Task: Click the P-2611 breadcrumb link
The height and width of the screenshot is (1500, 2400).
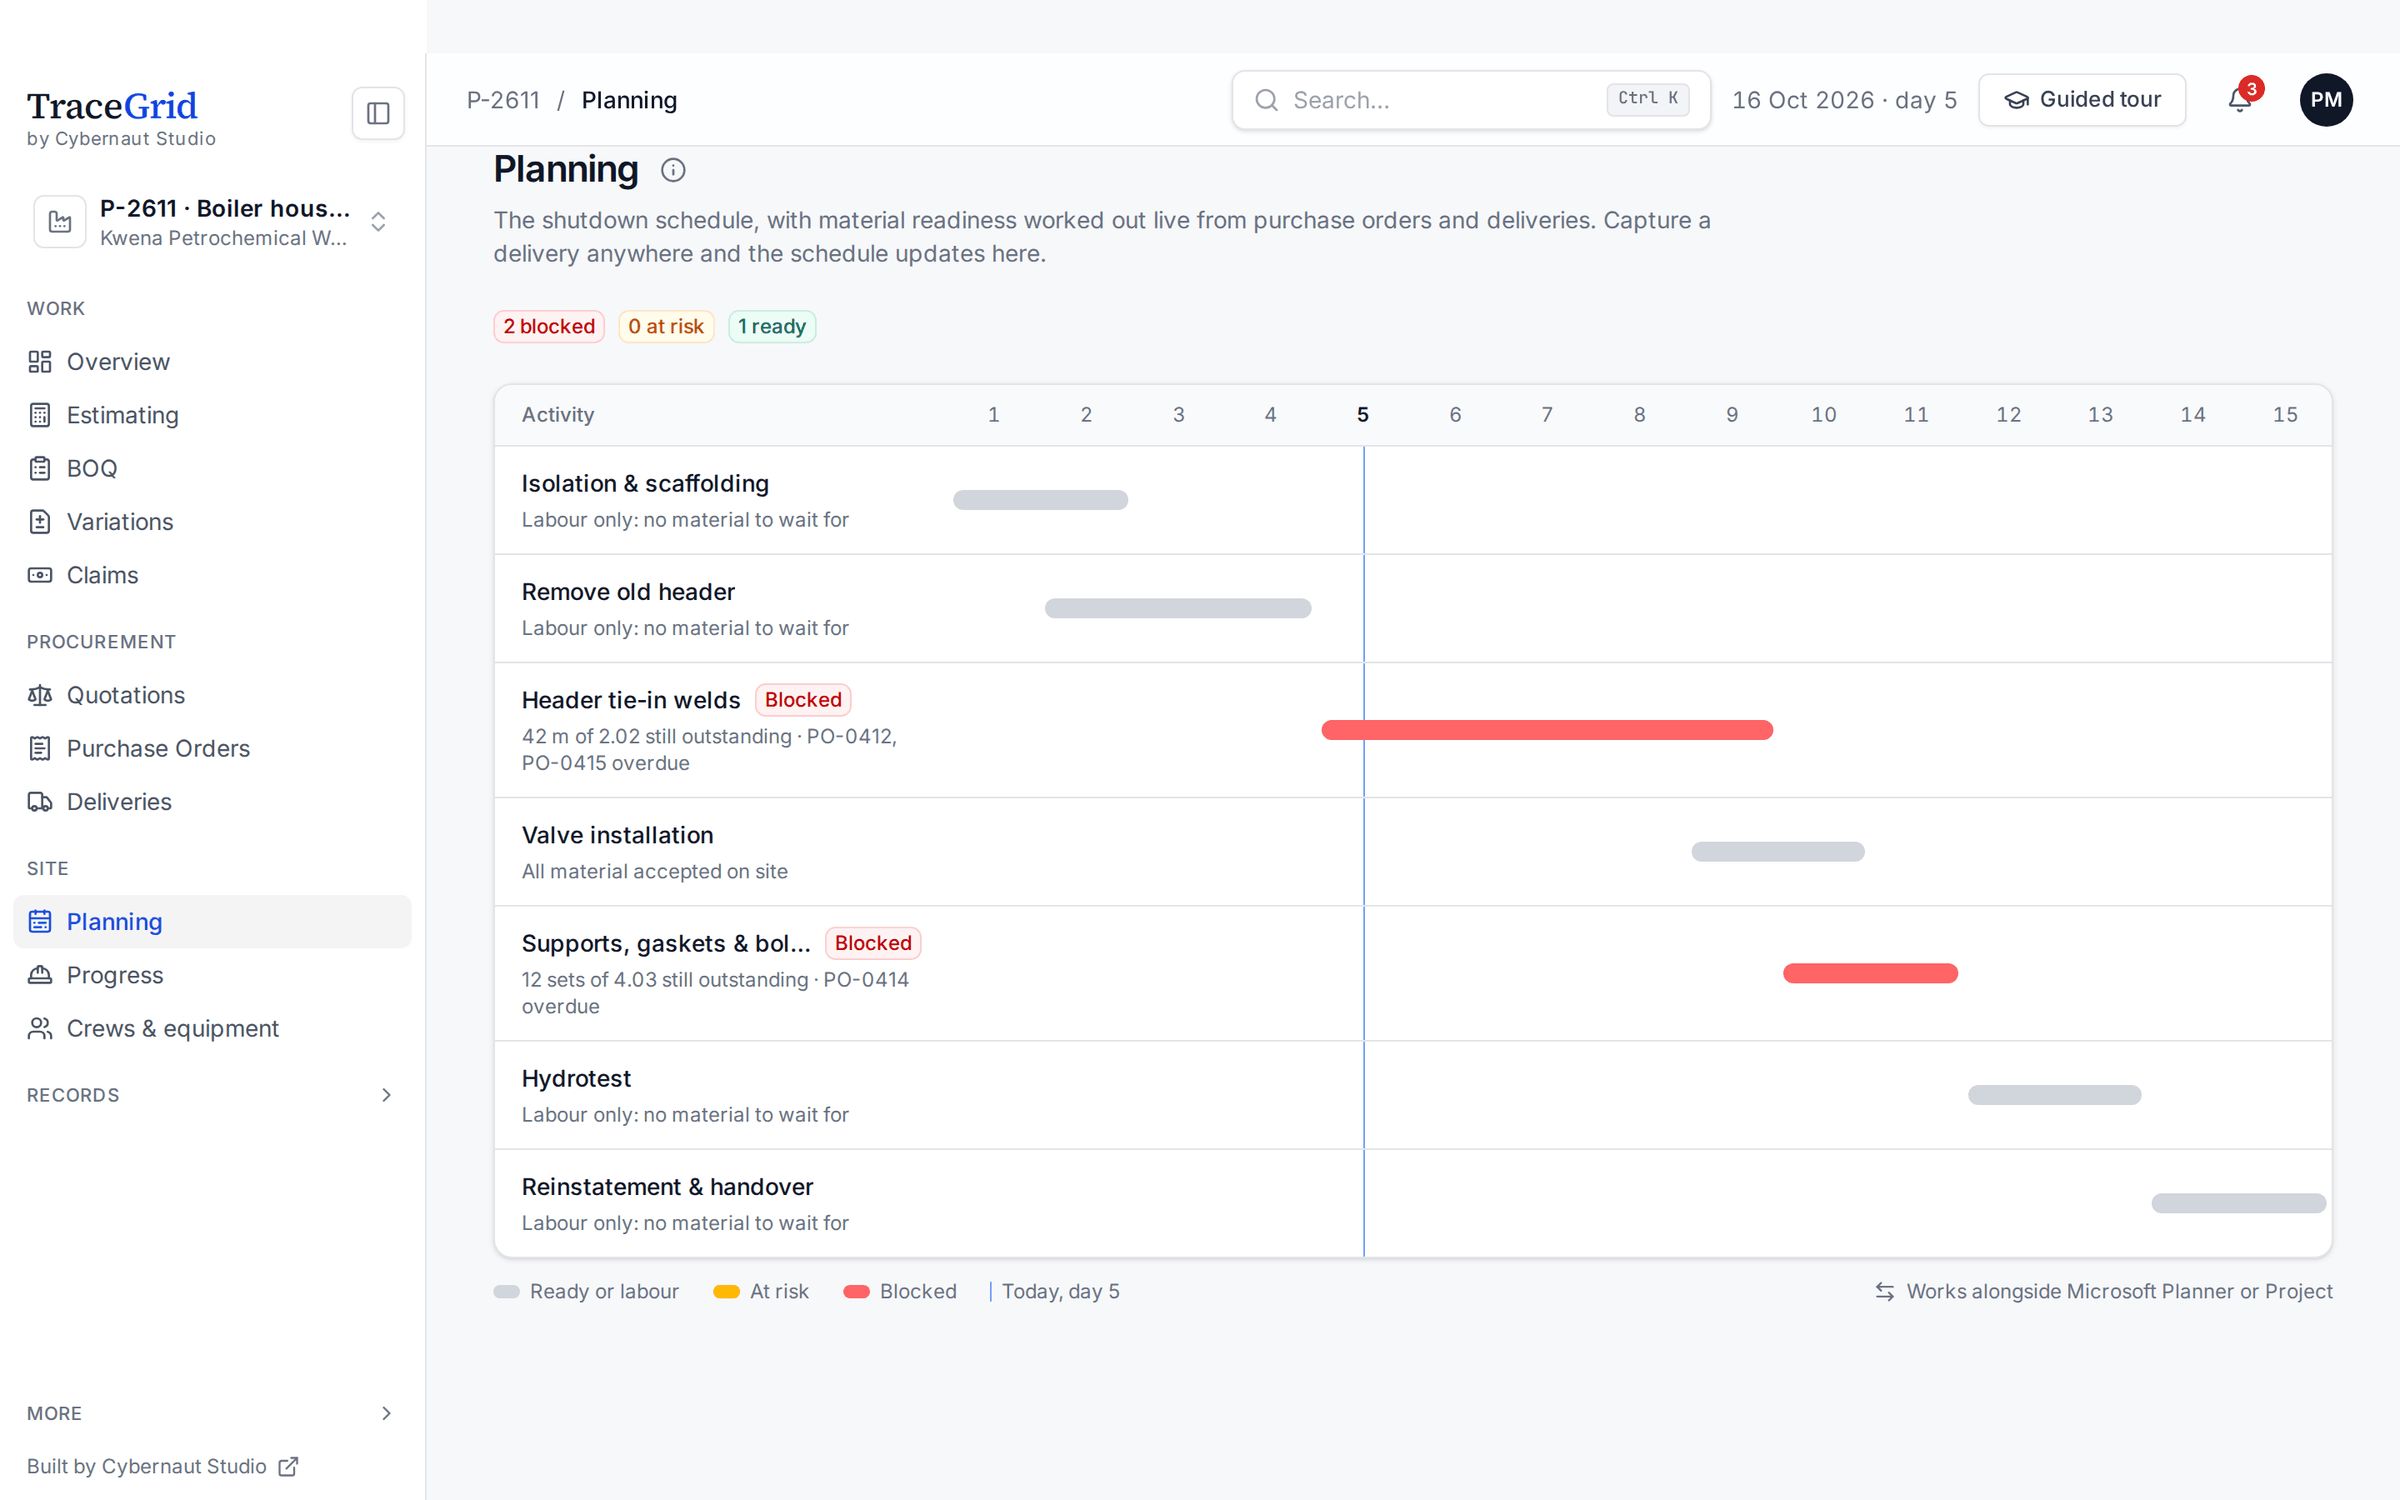Action: [503, 100]
